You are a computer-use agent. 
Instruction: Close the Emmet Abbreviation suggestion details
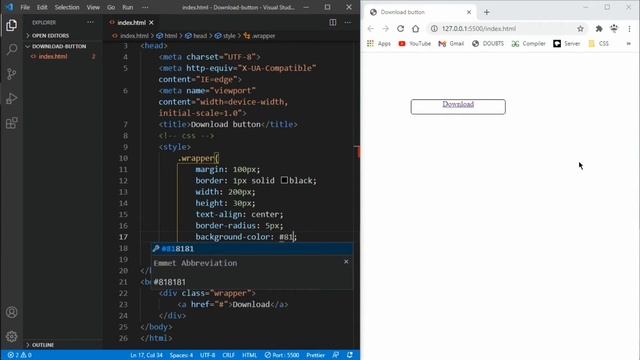click(346, 262)
